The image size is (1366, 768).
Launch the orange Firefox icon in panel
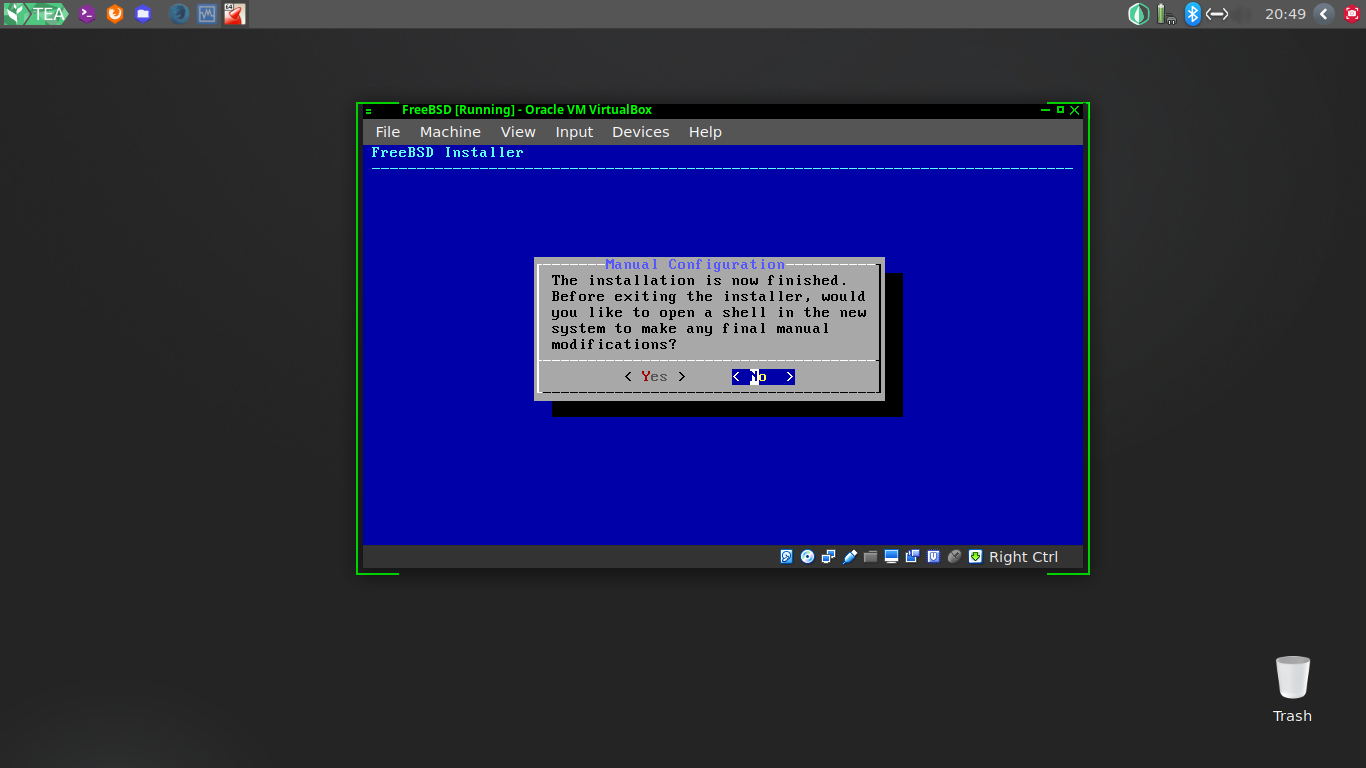point(115,14)
